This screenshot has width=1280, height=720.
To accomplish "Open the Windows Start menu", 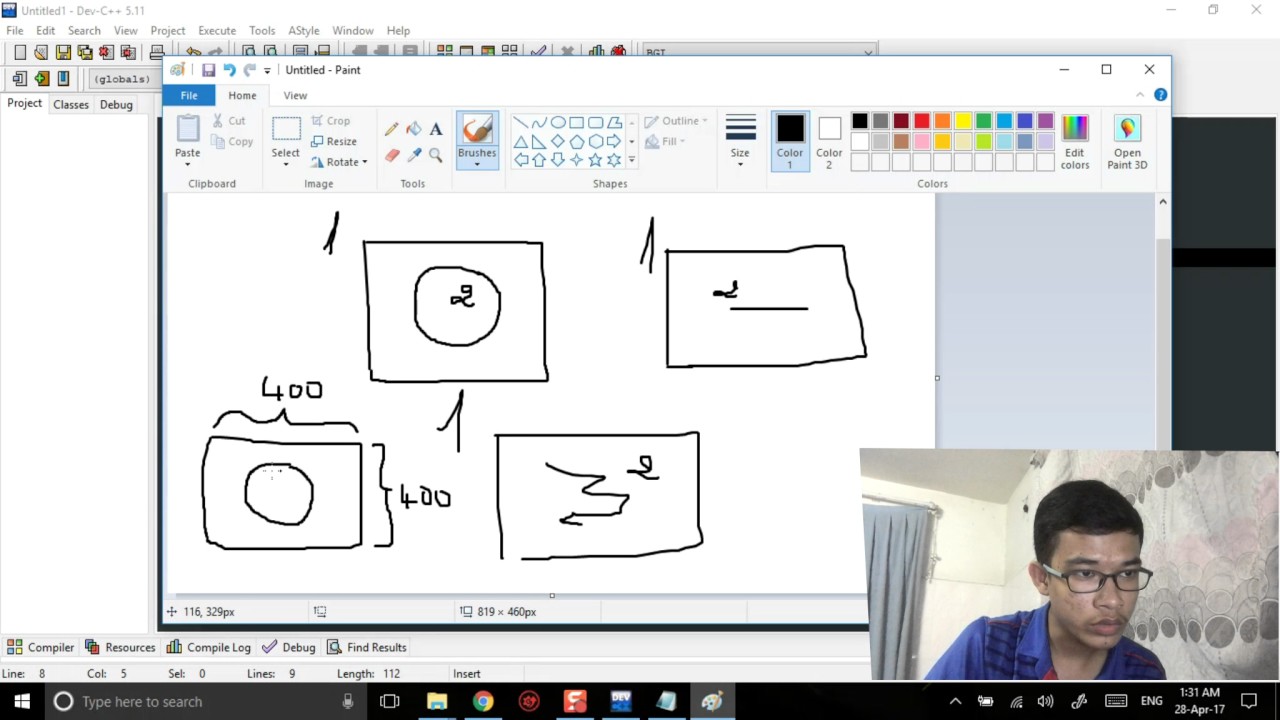I will tap(22, 701).
